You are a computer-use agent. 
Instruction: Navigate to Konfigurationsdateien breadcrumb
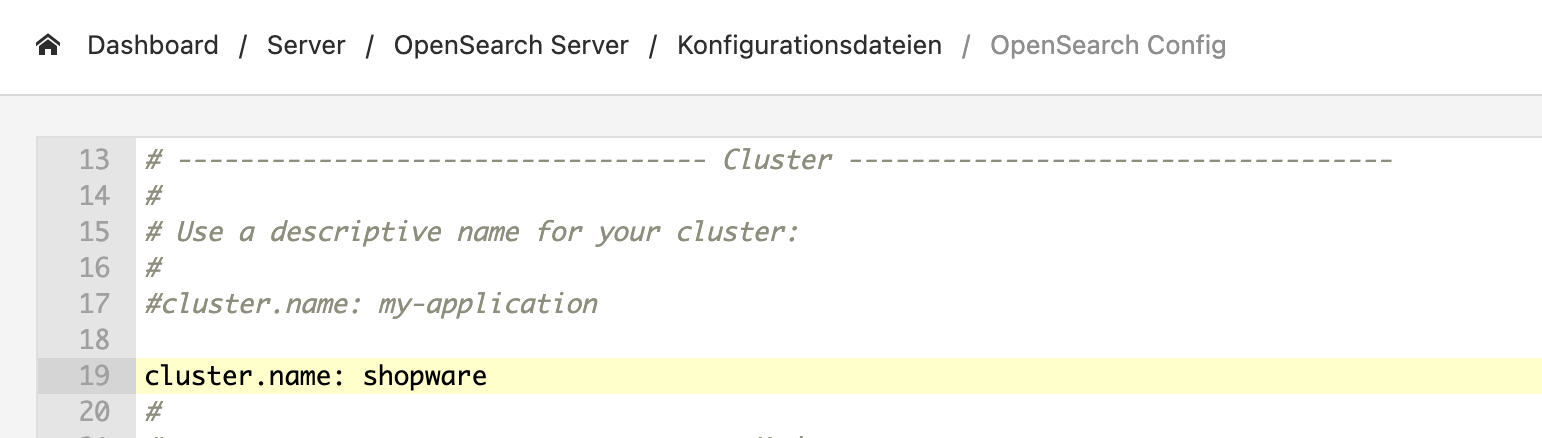(809, 46)
